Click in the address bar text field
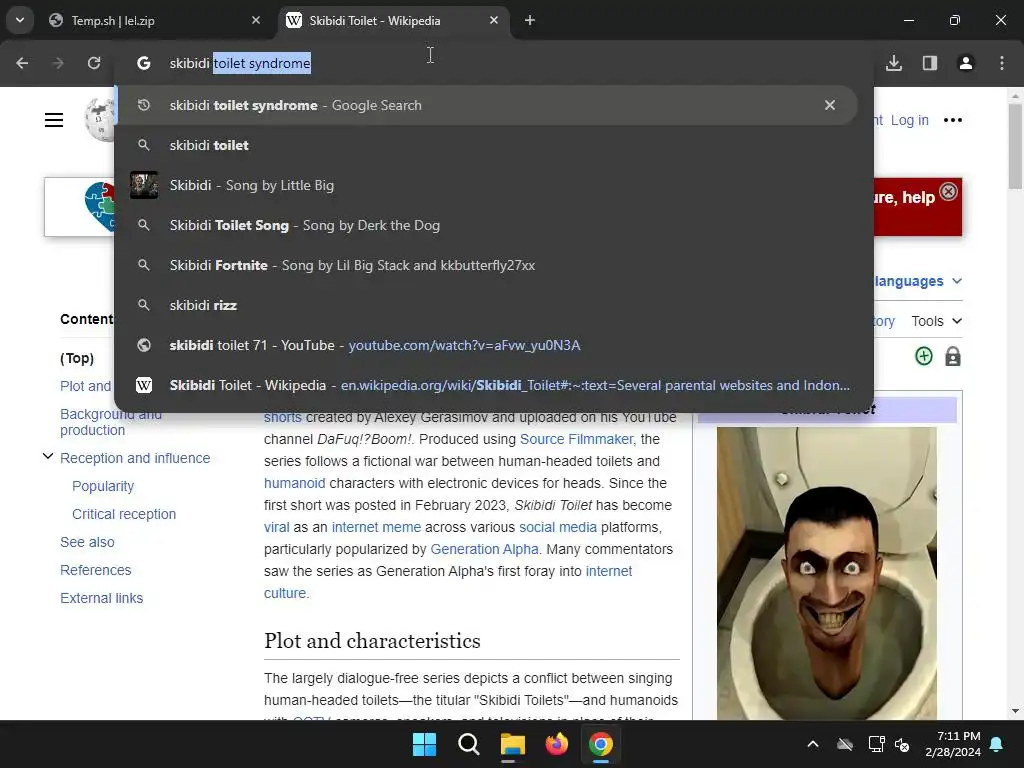 pos(496,63)
